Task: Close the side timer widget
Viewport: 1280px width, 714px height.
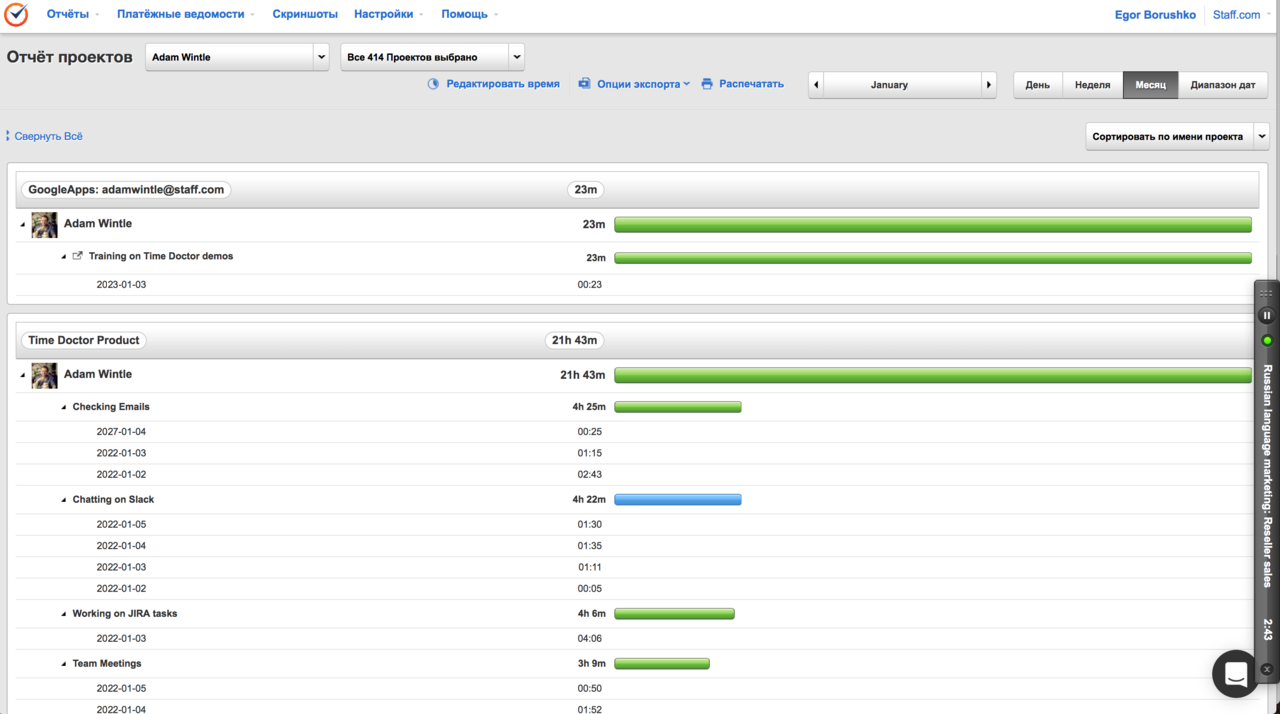Action: coord(1267,669)
